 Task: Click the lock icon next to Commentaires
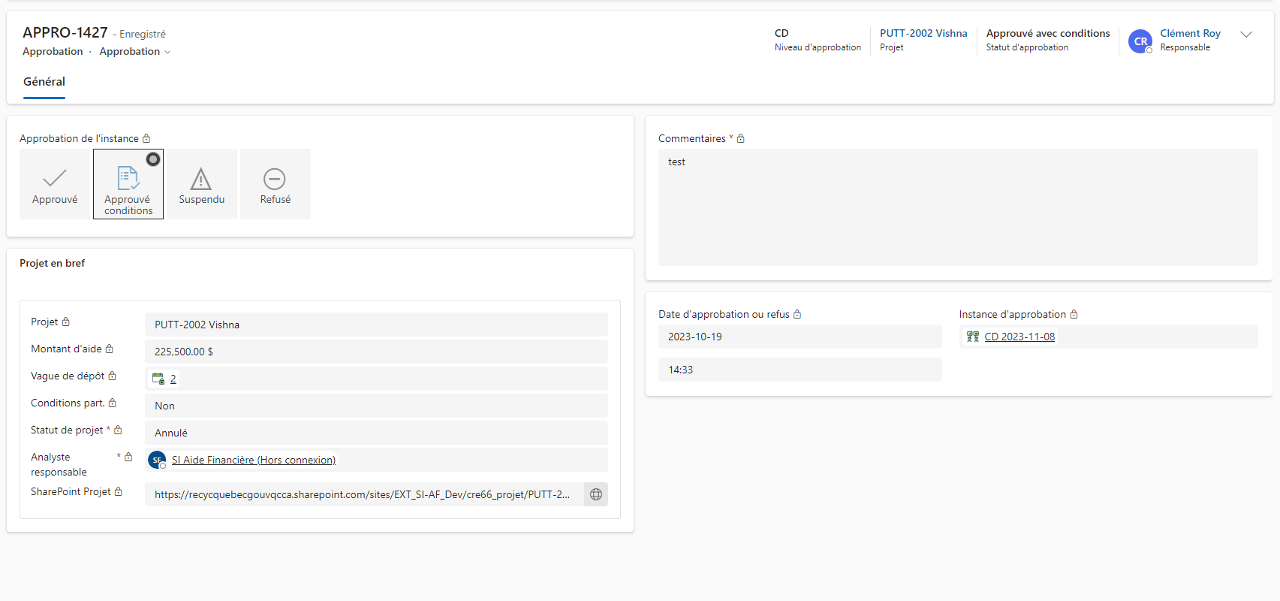741,139
